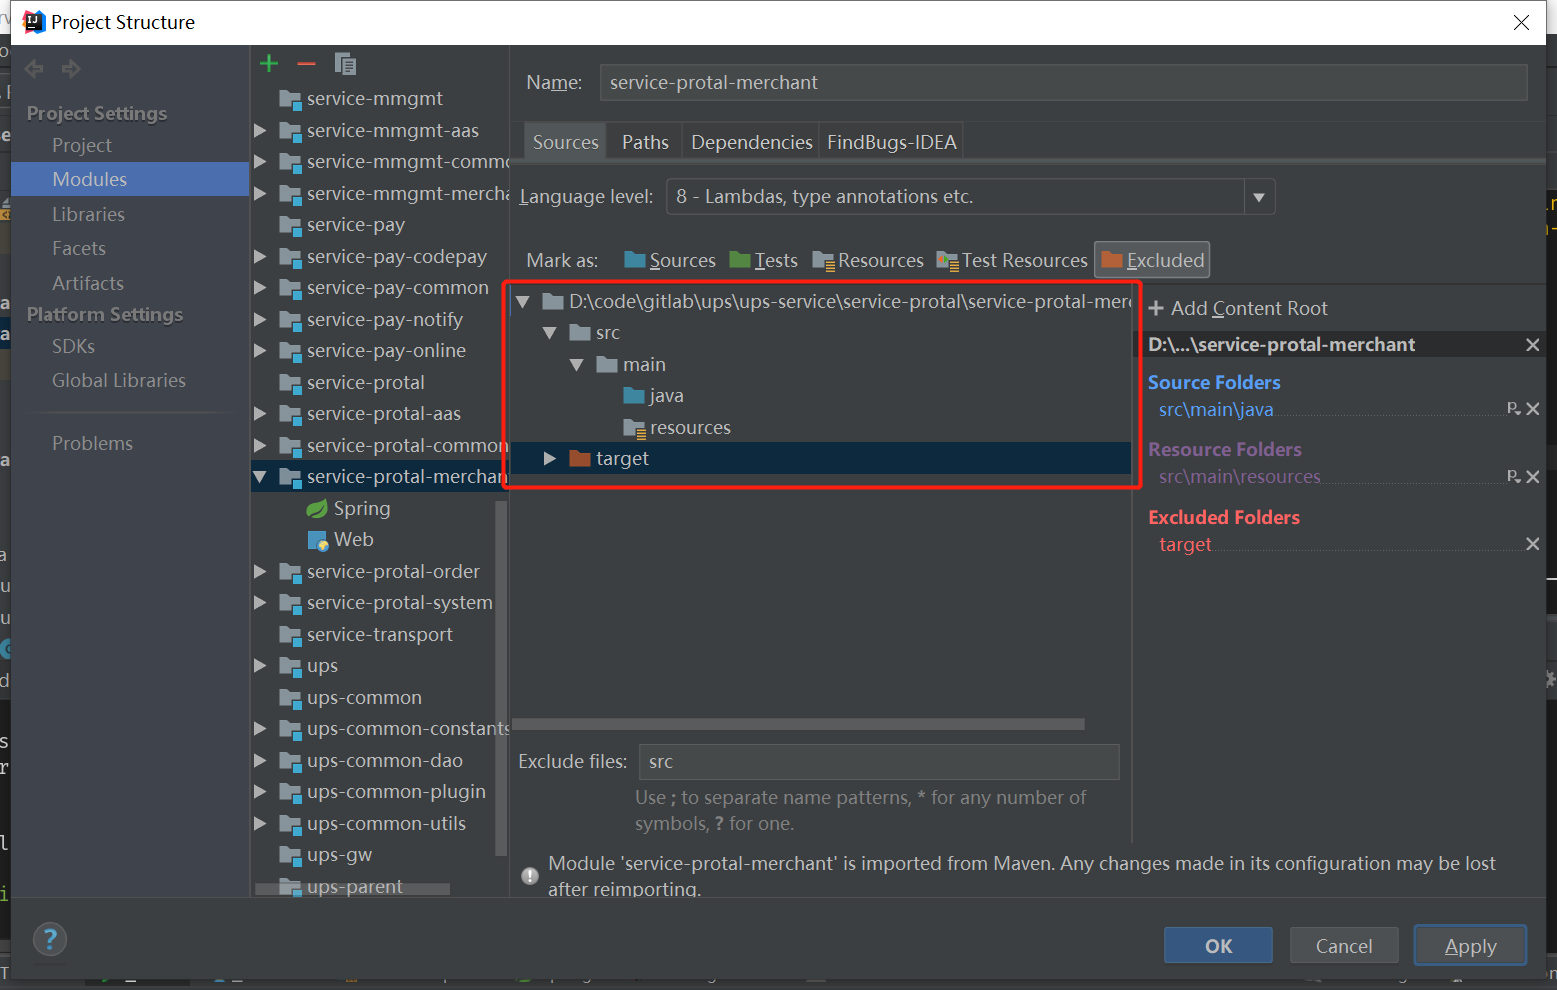Open the Dependencies tab
The width and height of the screenshot is (1557, 990).
click(752, 142)
